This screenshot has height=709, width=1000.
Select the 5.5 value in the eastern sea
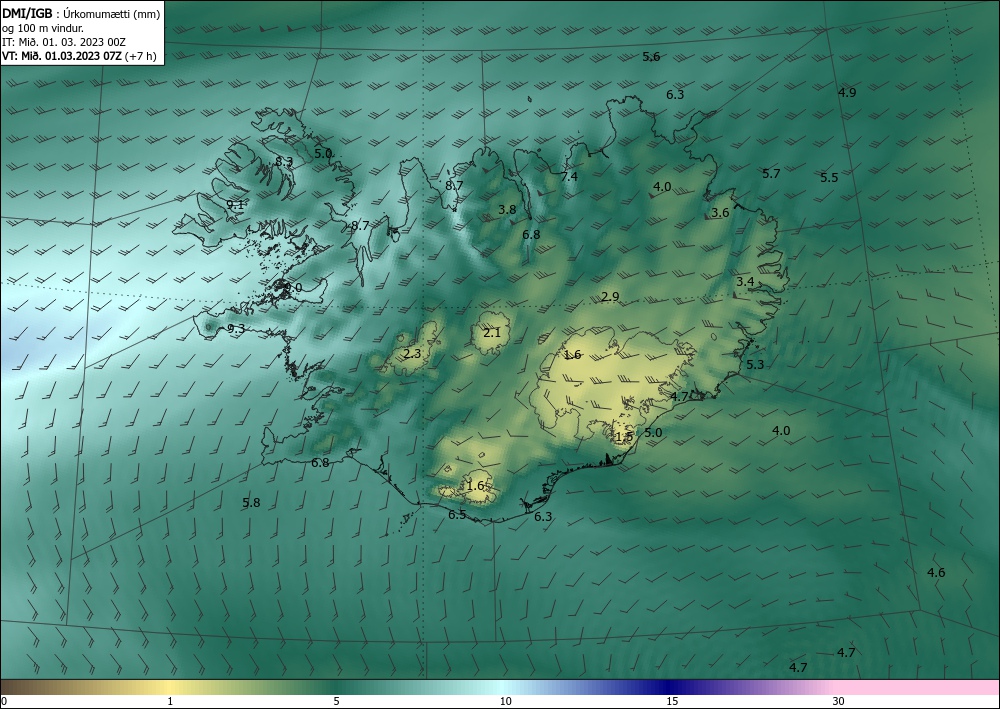click(829, 177)
